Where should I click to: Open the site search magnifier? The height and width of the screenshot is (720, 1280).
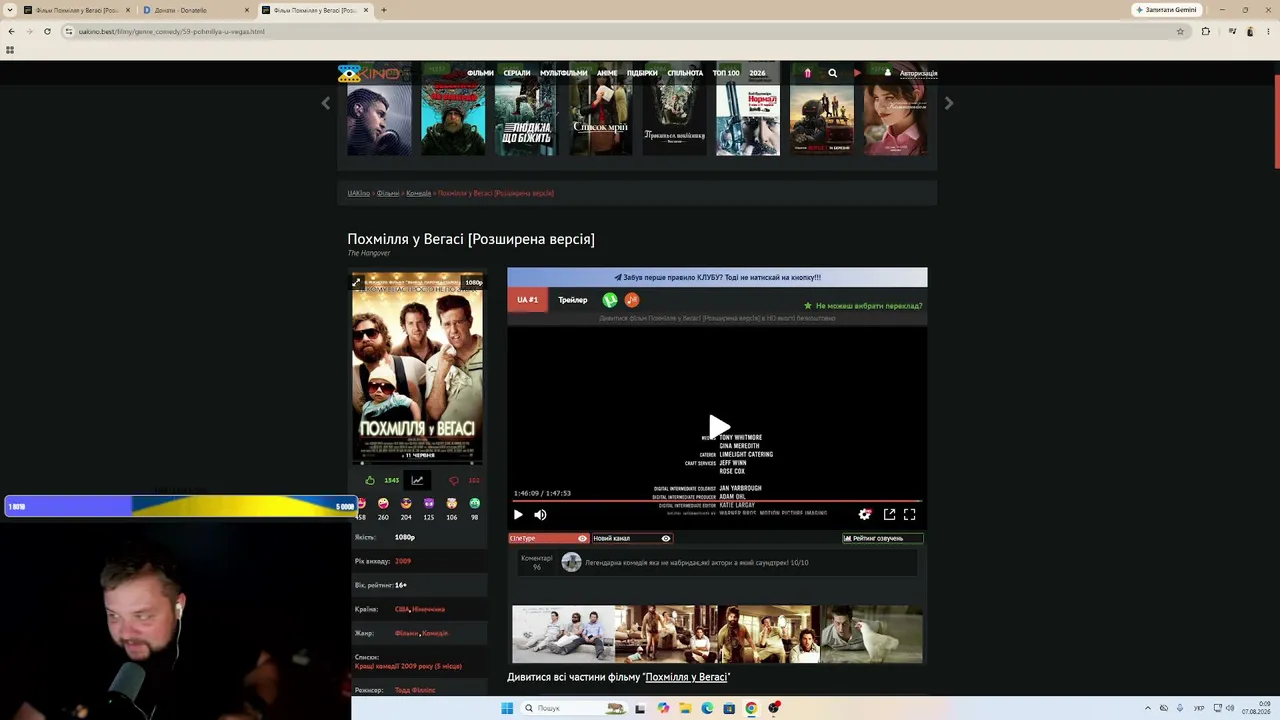(x=832, y=73)
